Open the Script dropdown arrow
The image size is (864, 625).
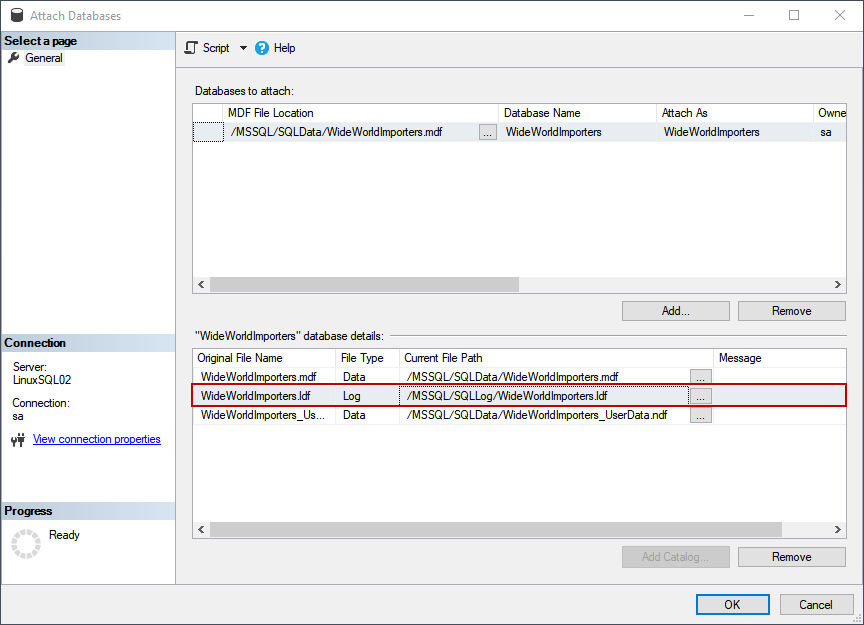tap(243, 48)
